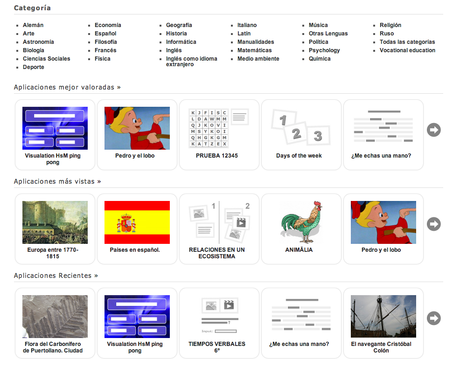This screenshot has width=460, height=373.
Task: Select the Ruso category
Action: click(387, 33)
